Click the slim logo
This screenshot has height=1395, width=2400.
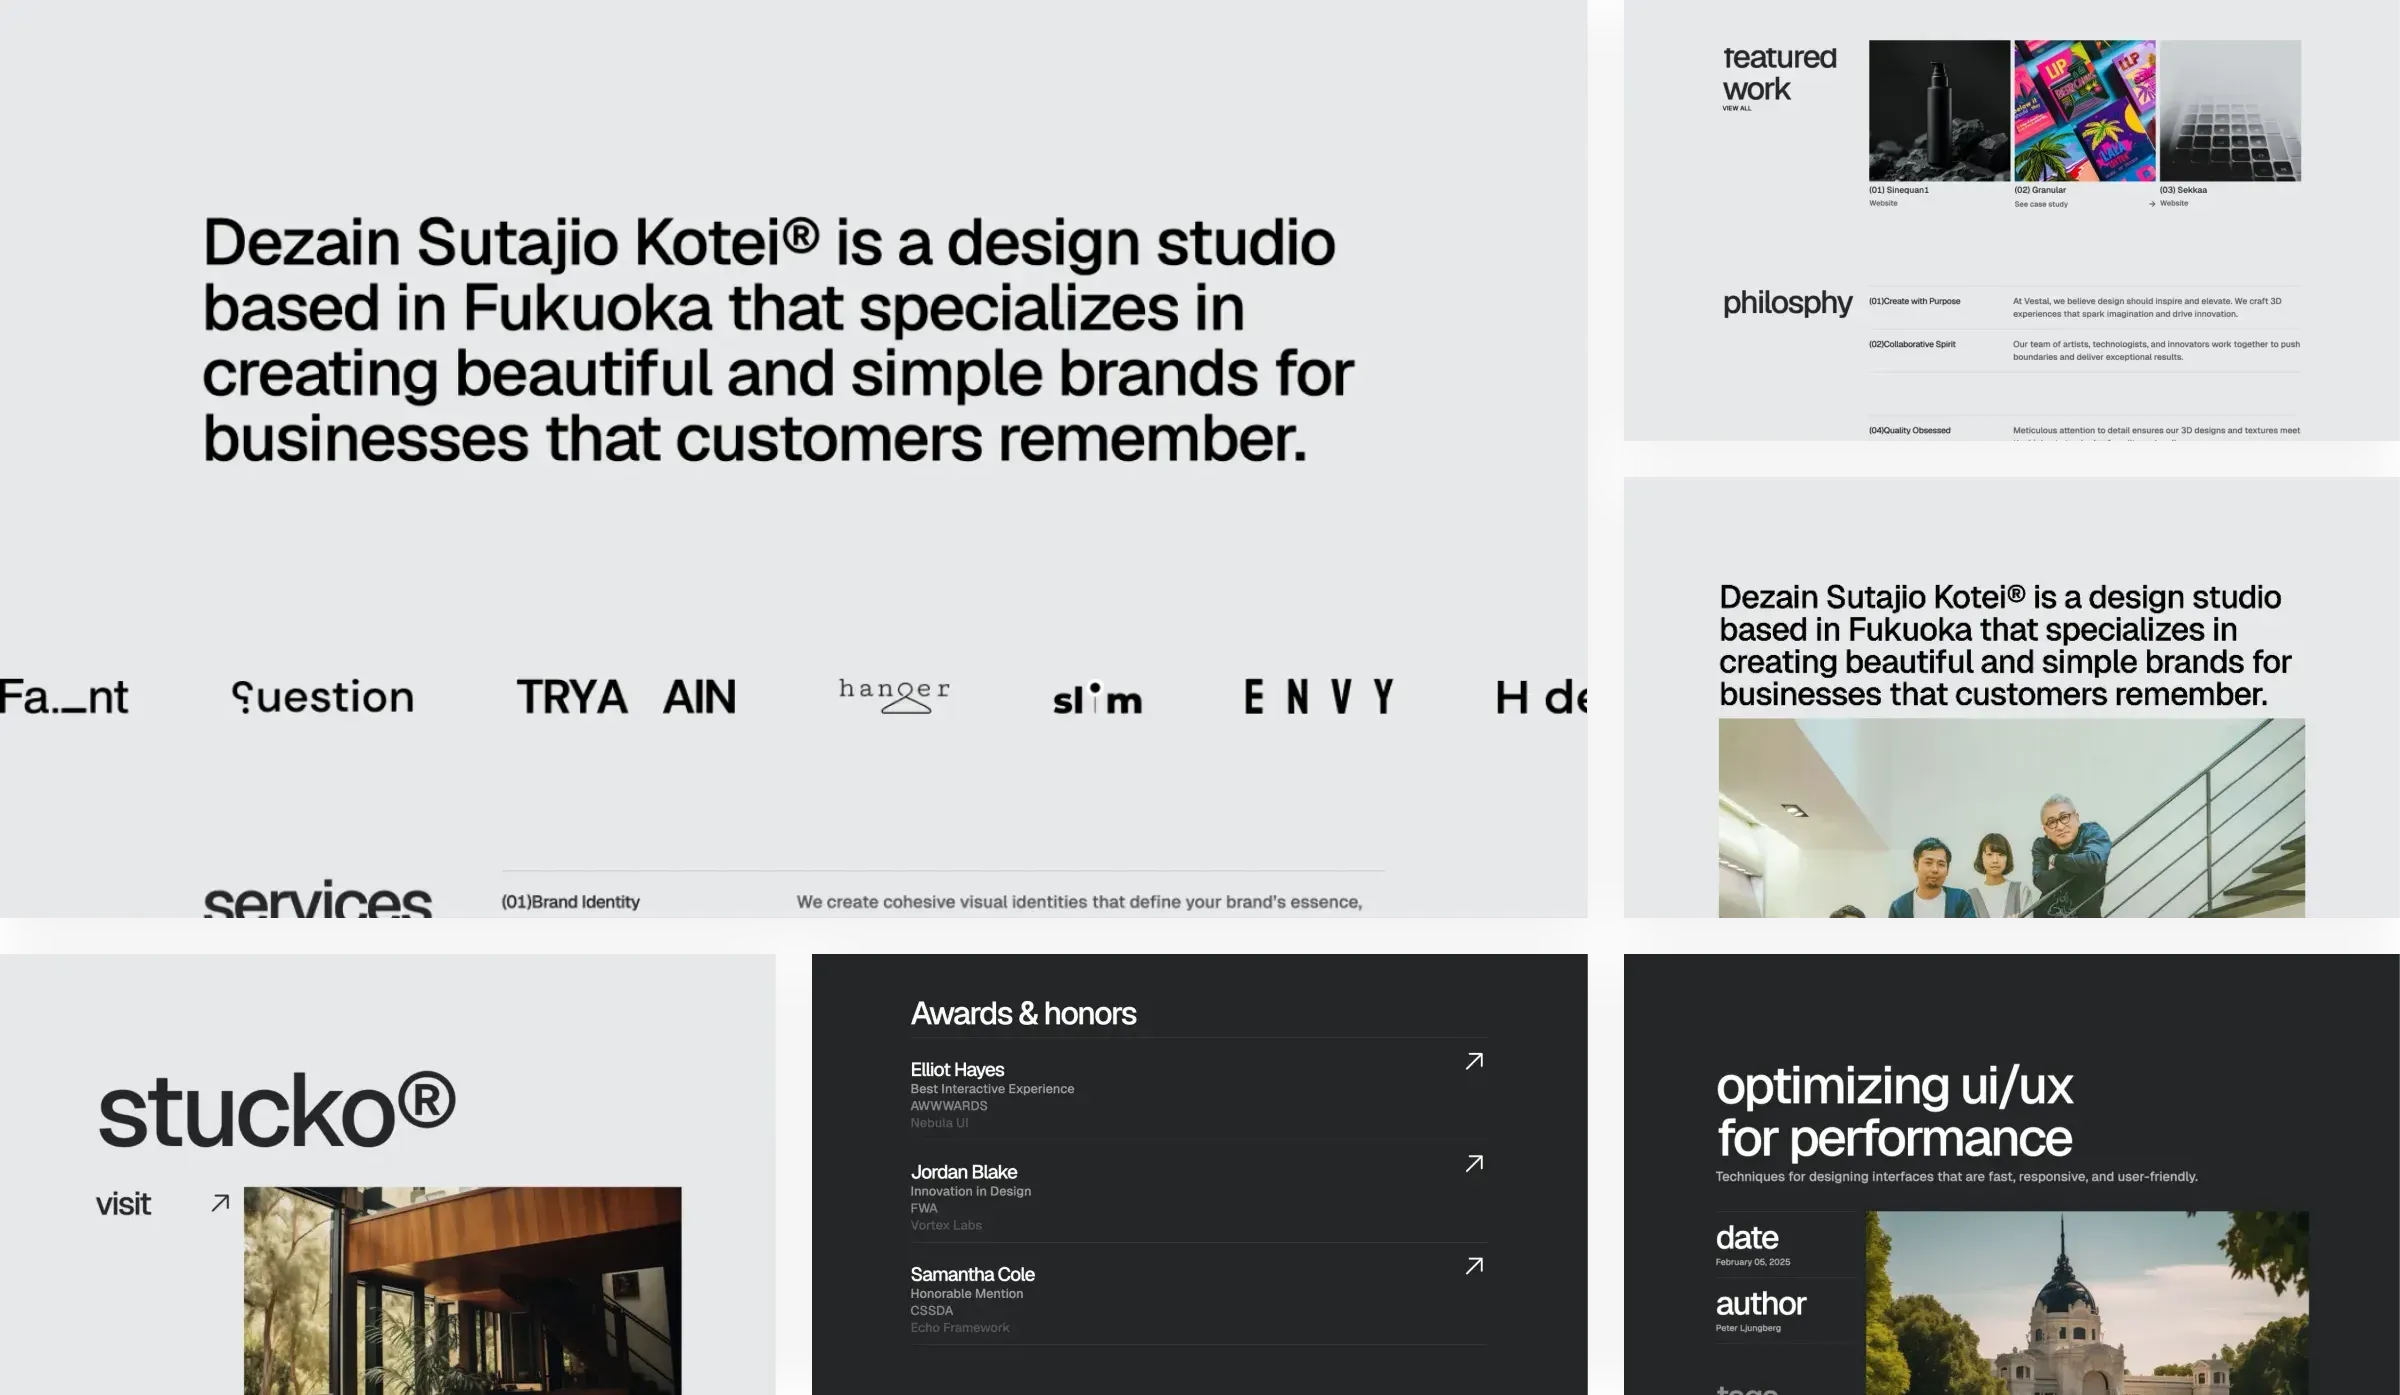click(1097, 698)
